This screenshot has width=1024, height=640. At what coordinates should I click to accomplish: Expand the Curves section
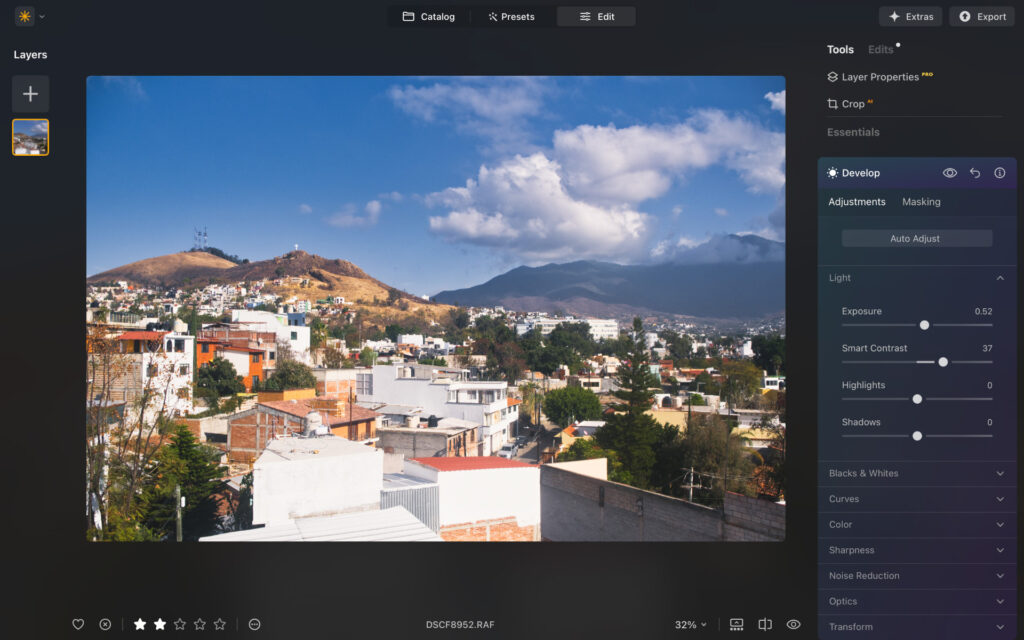pos(916,498)
